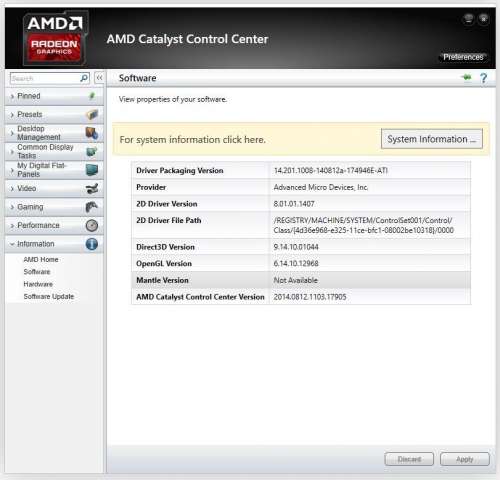Viewport: 500px width, 480px height.
Task: Click the Common Display Tasks monitor icon
Action: [92, 151]
